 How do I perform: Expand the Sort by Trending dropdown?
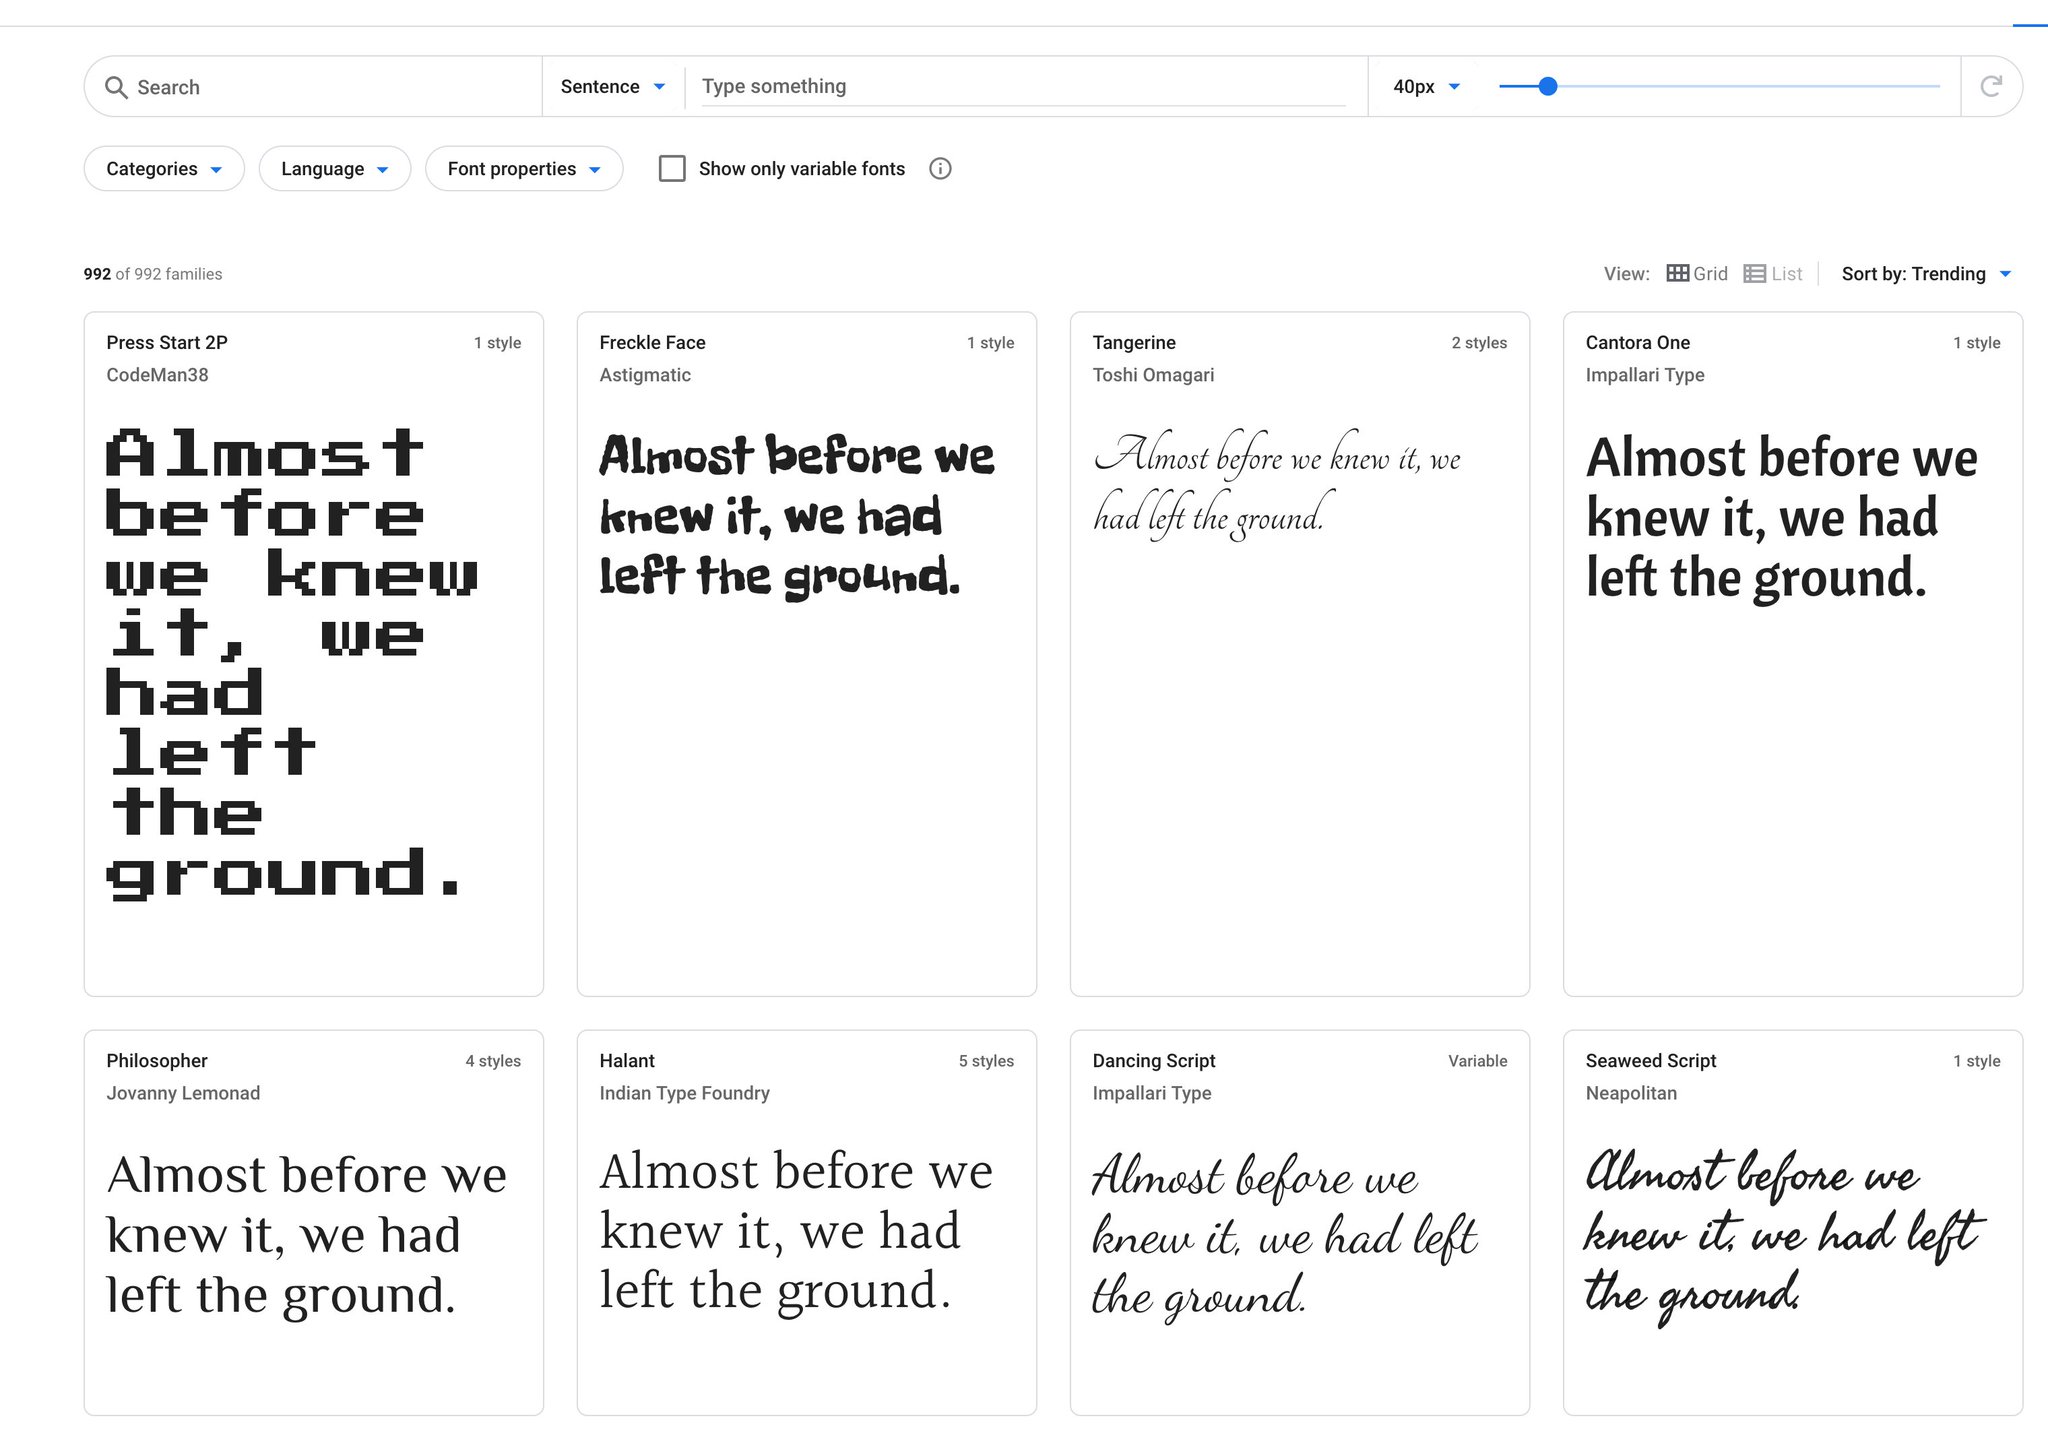1925,274
